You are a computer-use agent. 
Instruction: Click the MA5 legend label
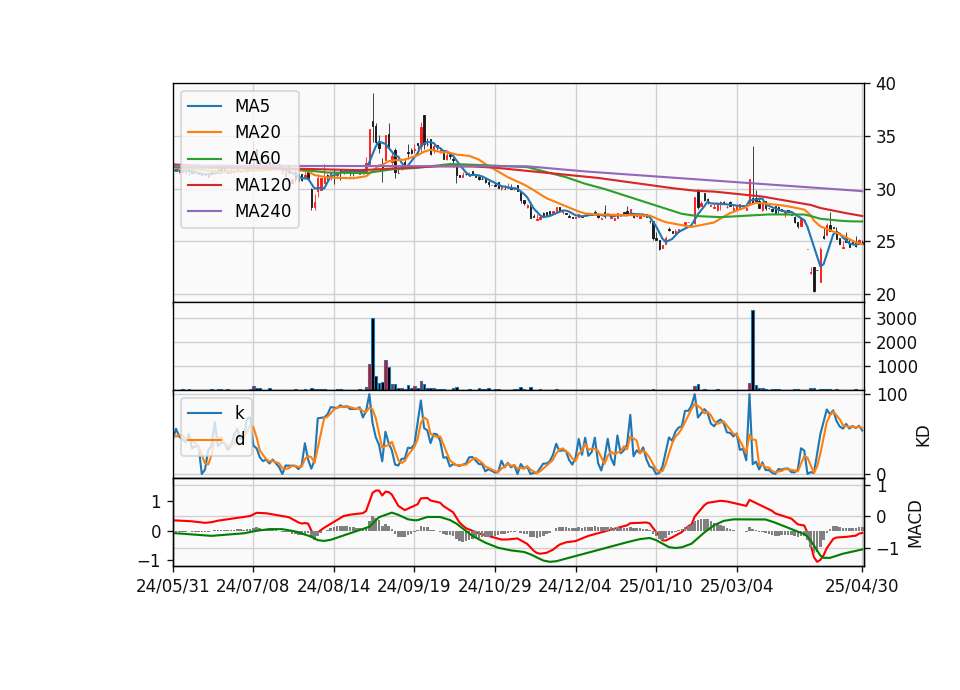tap(252, 106)
